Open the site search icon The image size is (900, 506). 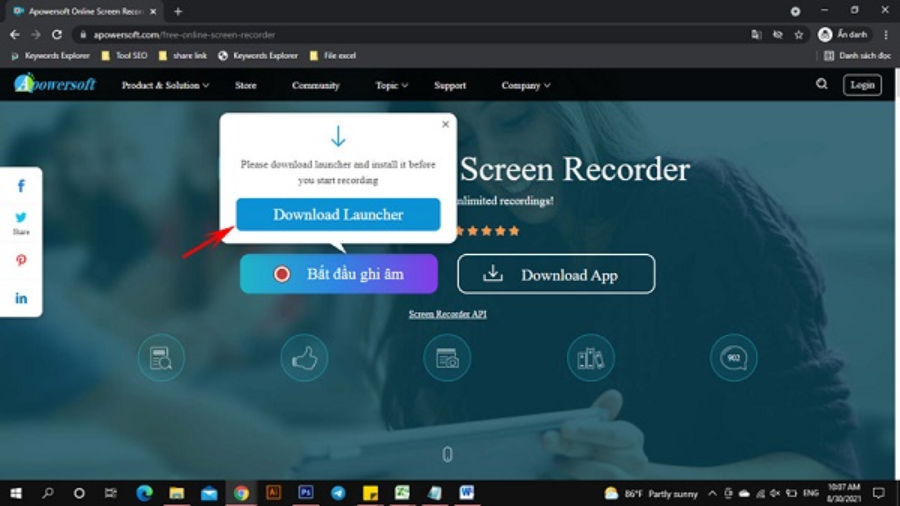pos(822,84)
